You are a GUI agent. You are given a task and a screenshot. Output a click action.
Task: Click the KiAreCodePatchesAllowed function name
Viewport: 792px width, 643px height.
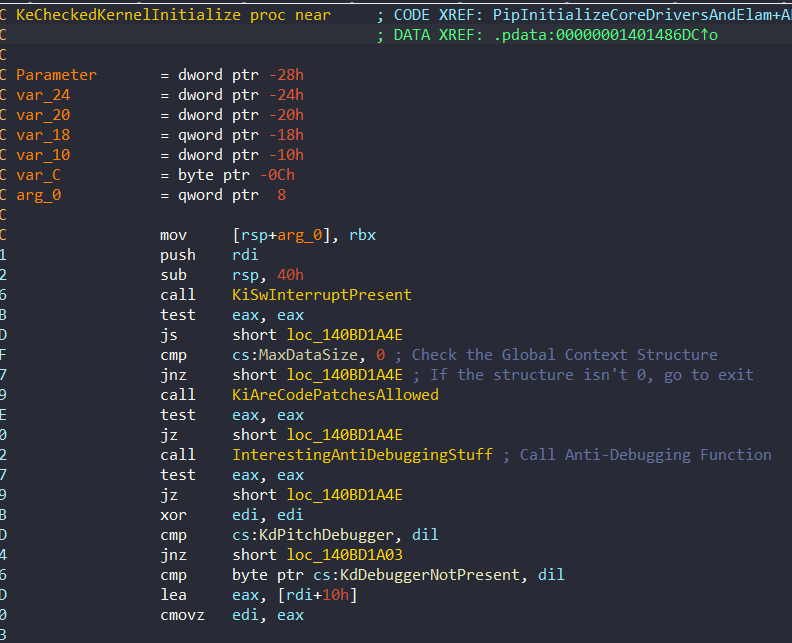[335, 395]
